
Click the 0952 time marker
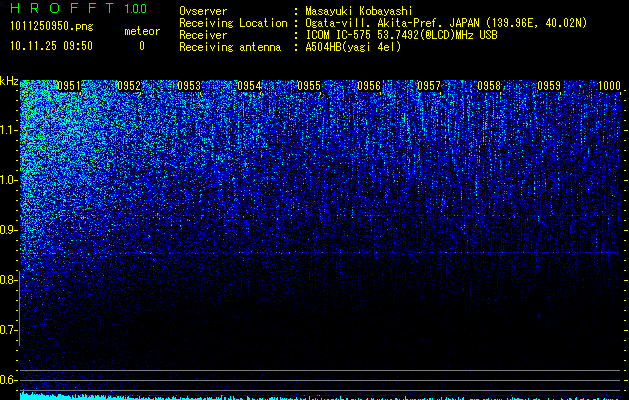pyautogui.click(x=129, y=86)
